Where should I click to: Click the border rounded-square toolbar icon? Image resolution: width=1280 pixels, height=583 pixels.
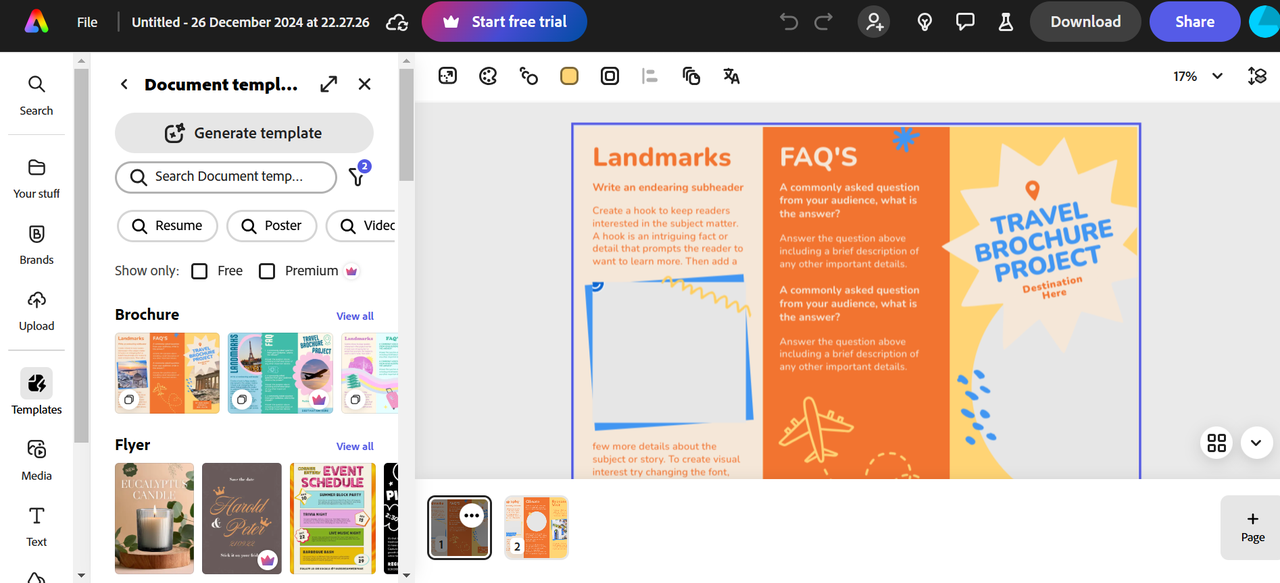[610, 76]
